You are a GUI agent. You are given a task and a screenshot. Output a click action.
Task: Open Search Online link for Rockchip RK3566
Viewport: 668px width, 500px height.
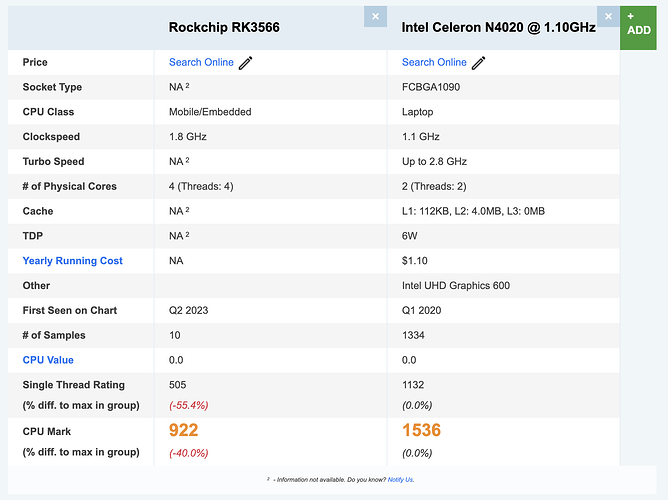[x=201, y=62]
